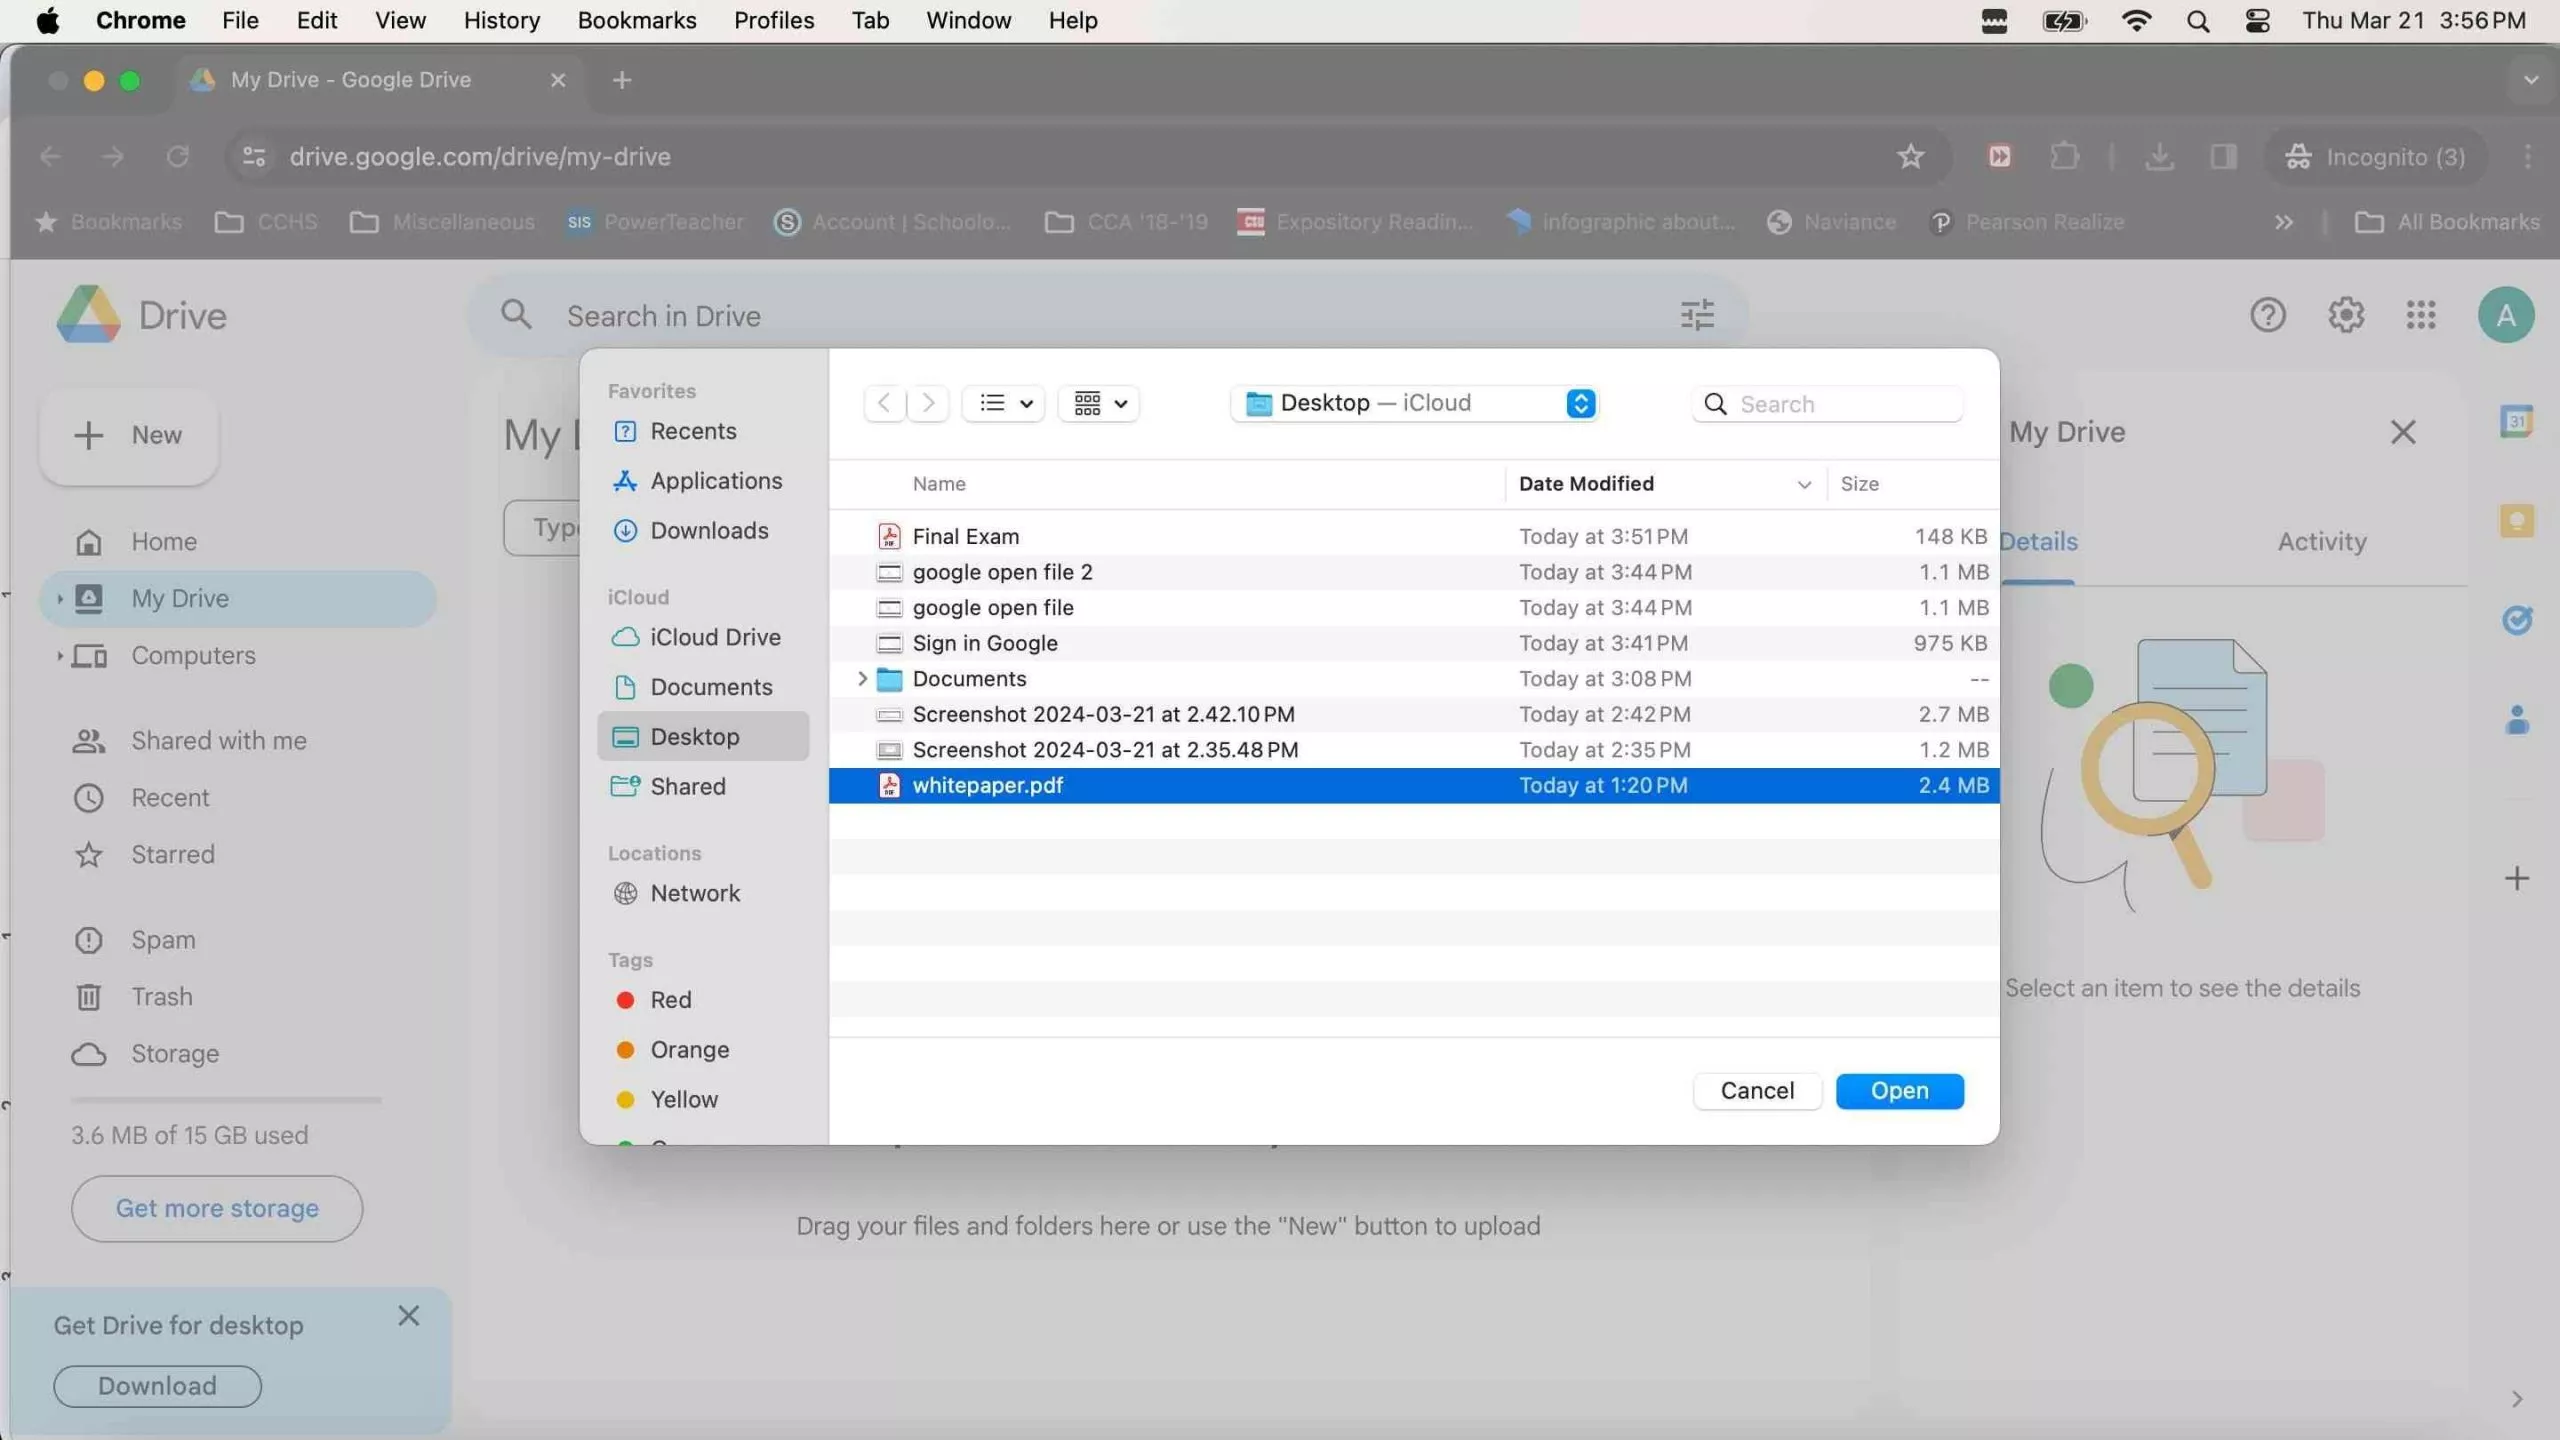
Task: Open Drive search filter options icon
Action: point(1697,315)
